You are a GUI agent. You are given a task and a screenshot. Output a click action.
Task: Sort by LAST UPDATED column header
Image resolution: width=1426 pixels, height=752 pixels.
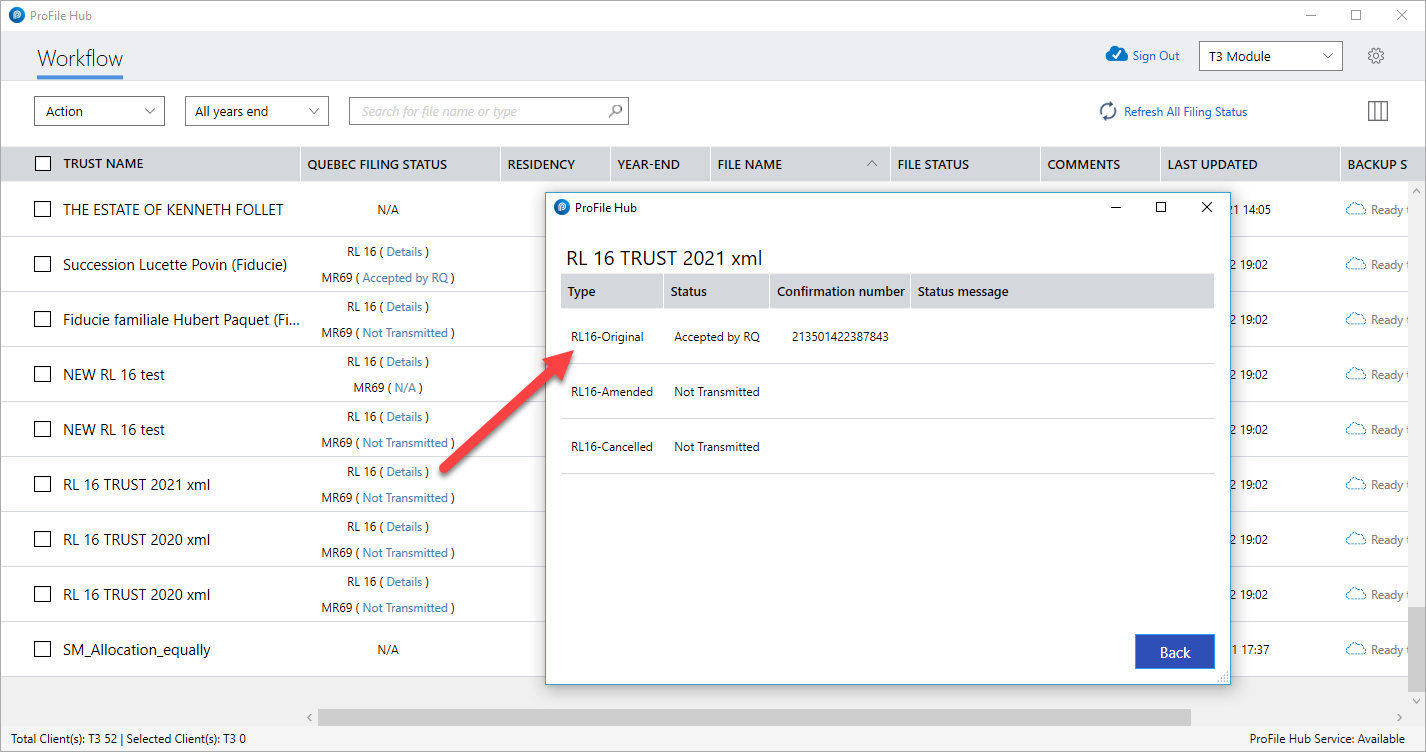pyautogui.click(x=1212, y=164)
